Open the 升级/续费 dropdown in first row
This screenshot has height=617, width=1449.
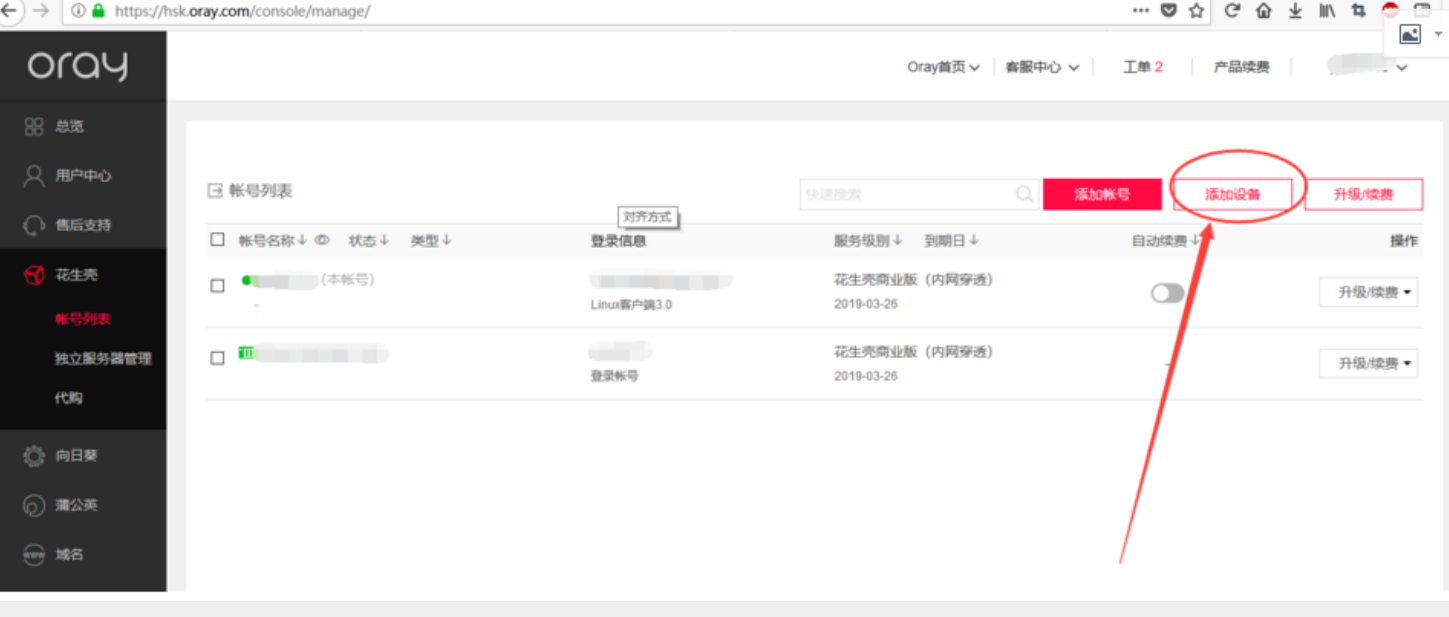(1368, 292)
